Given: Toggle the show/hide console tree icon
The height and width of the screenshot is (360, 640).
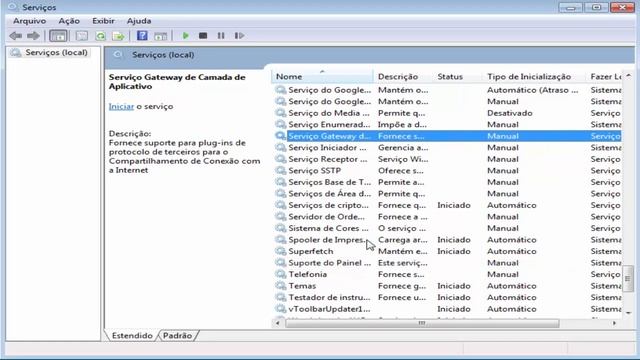Looking at the screenshot, I should tap(58, 36).
